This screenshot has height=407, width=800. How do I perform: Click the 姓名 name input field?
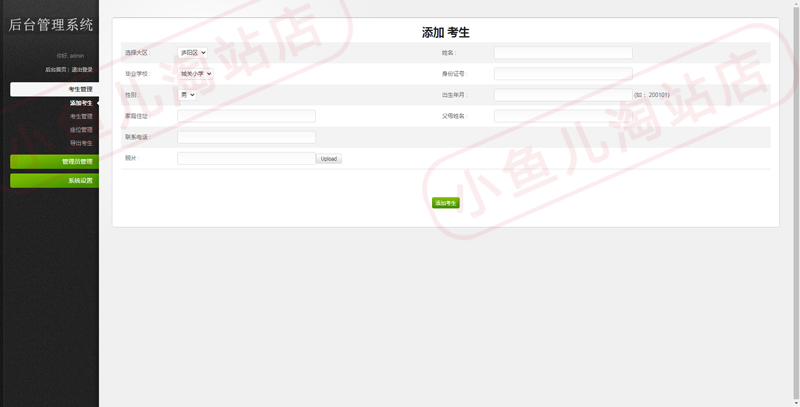point(563,53)
